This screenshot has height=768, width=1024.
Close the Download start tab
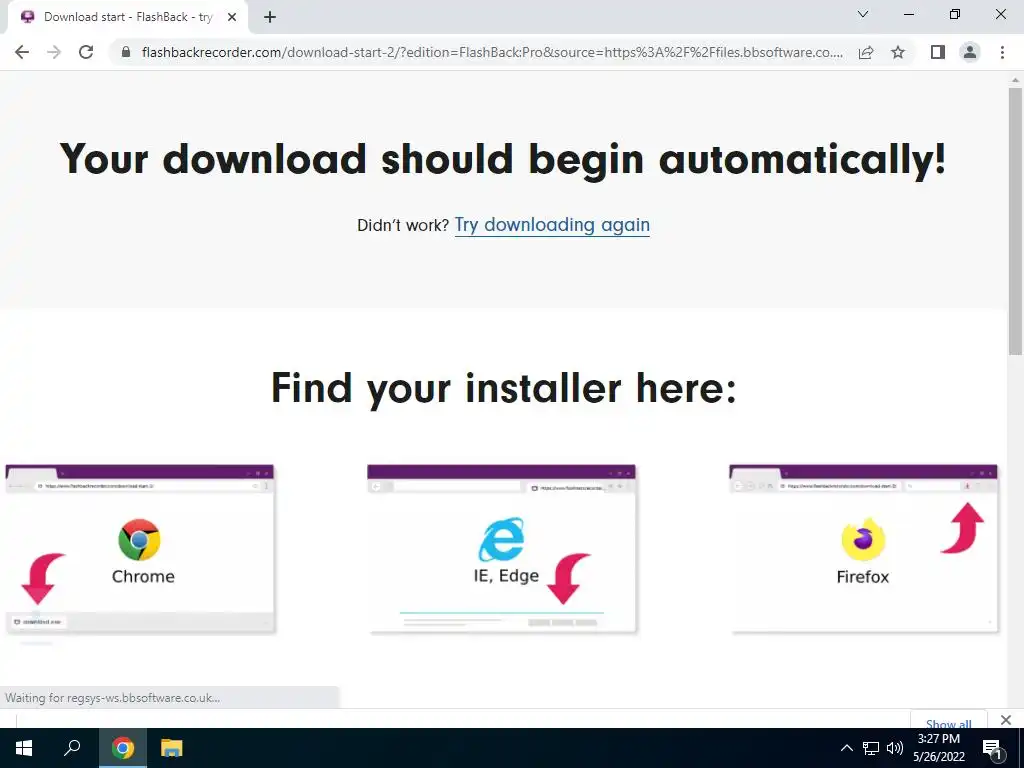pos(232,17)
